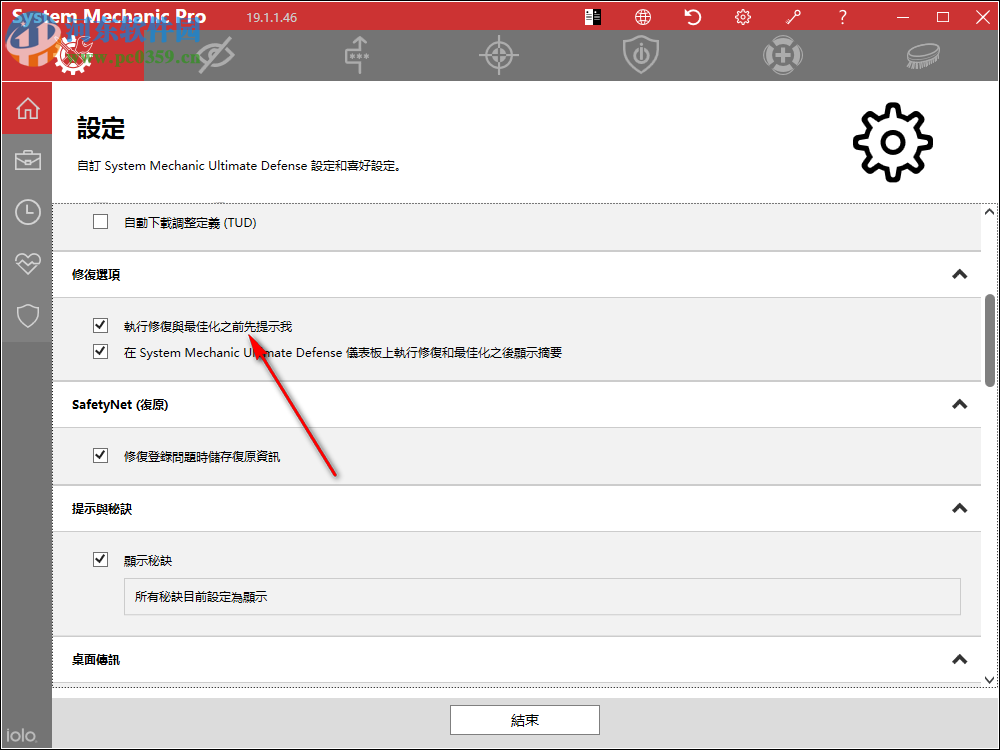The height and width of the screenshot is (750, 1000).
Task: Collapse the 修復選項 section
Action: pyautogui.click(x=959, y=274)
